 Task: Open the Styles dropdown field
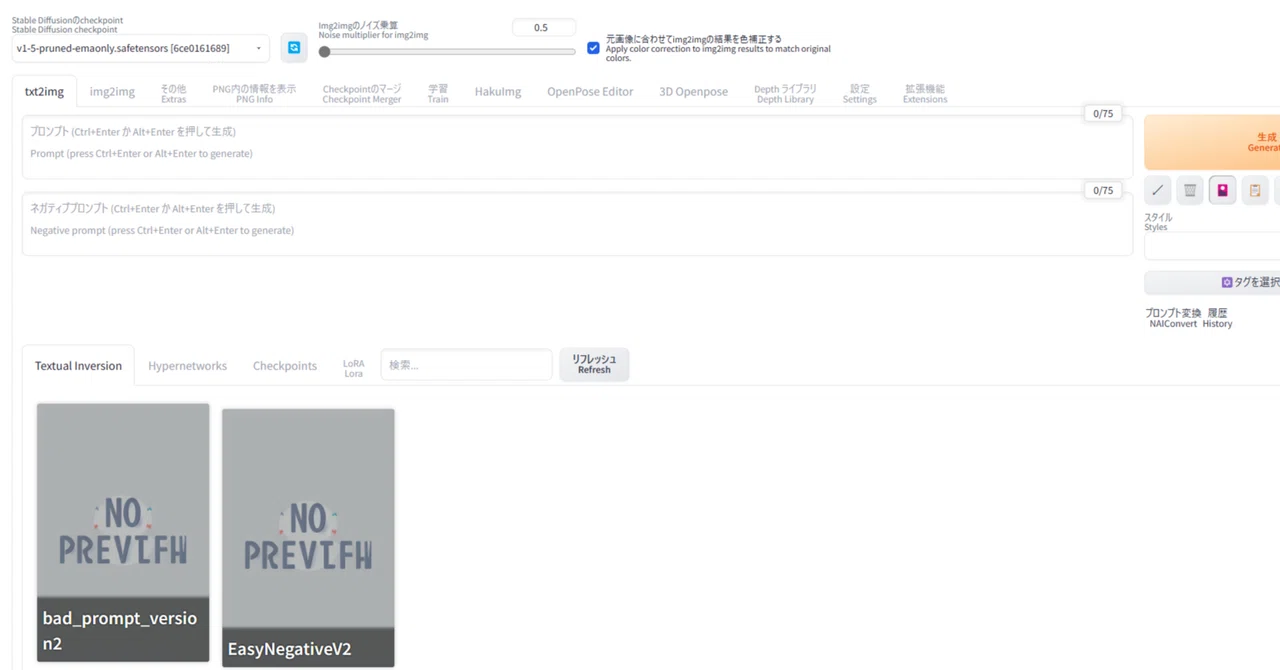tap(1212, 246)
